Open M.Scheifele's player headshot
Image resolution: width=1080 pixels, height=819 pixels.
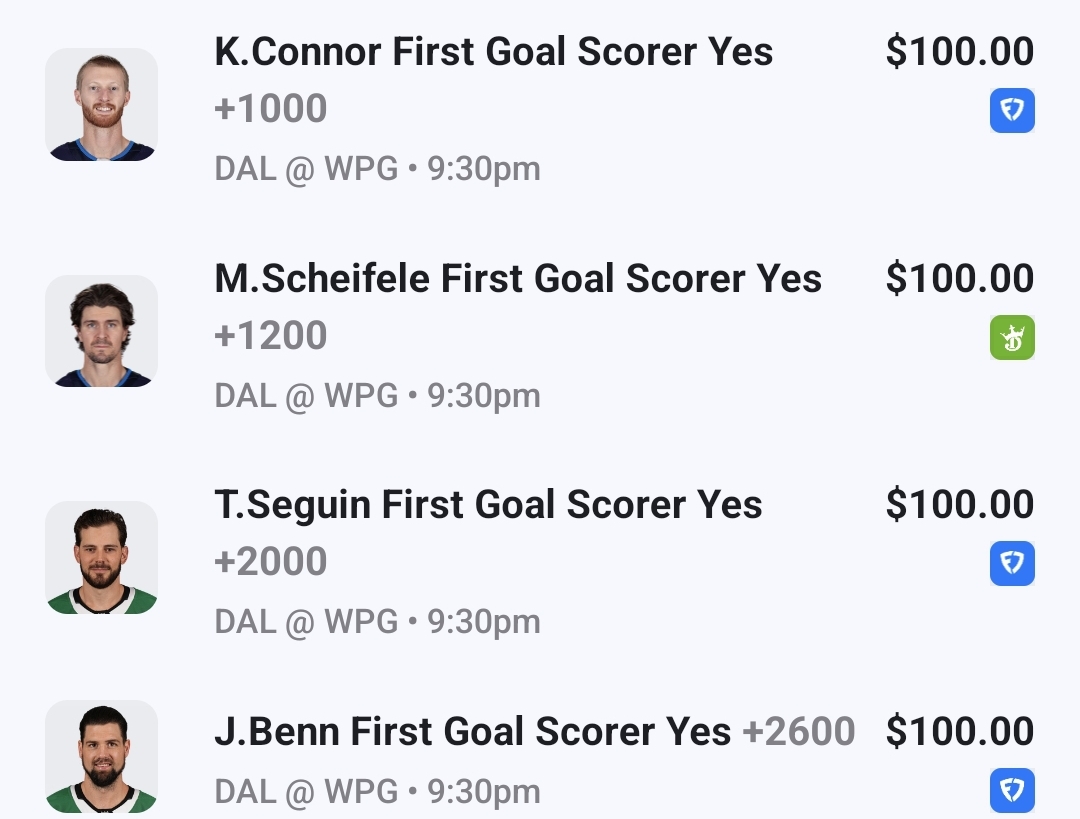(x=101, y=331)
